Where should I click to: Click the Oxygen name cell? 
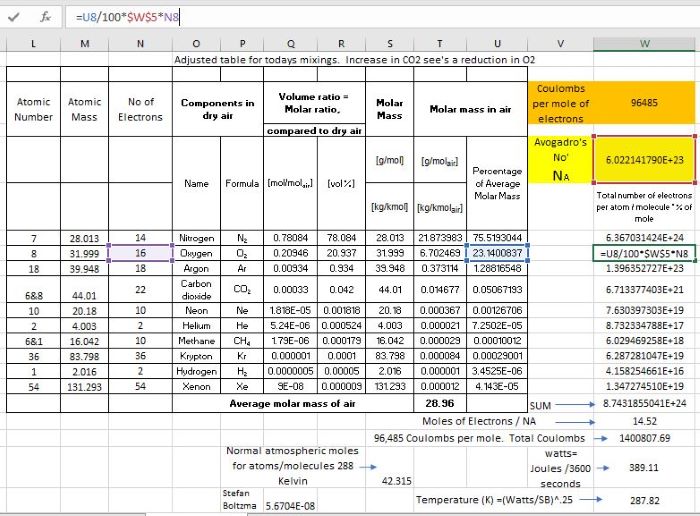pyautogui.click(x=196, y=253)
